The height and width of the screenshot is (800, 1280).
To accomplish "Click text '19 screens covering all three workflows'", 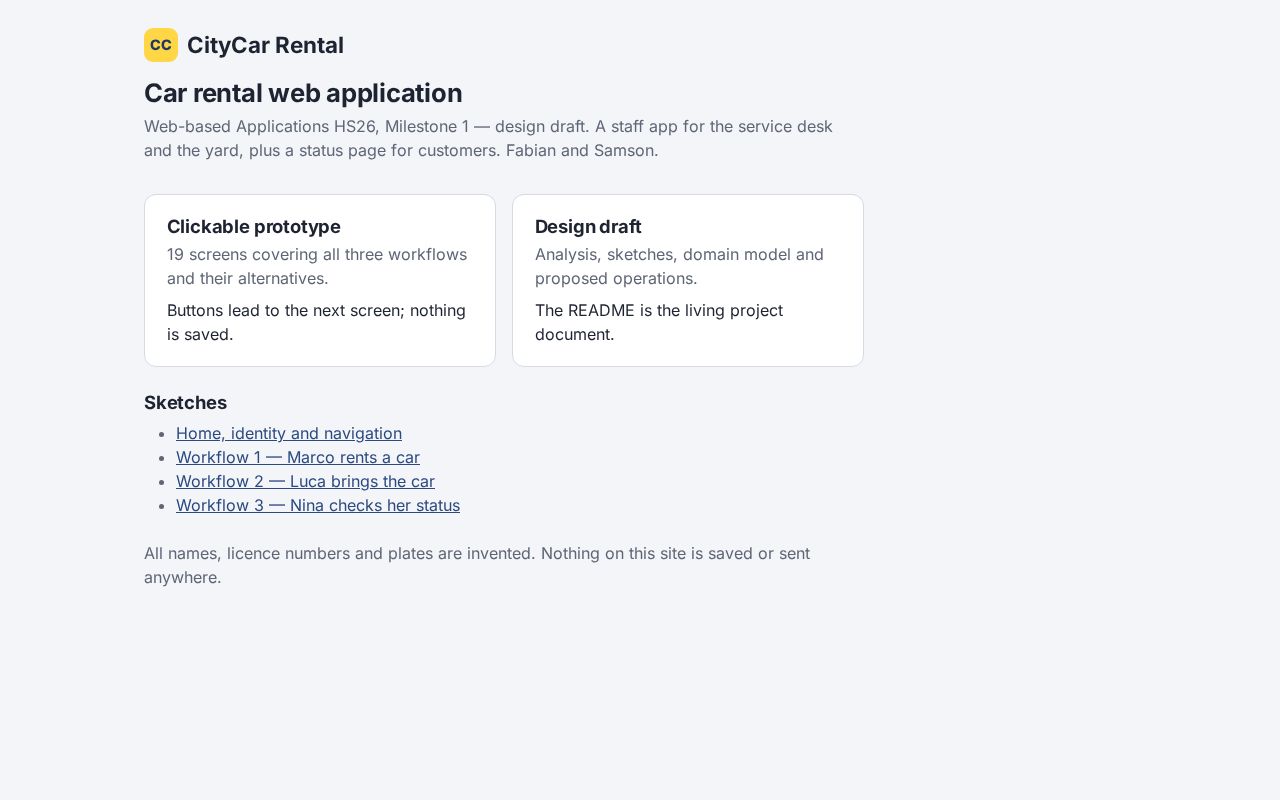I will pos(317,254).
